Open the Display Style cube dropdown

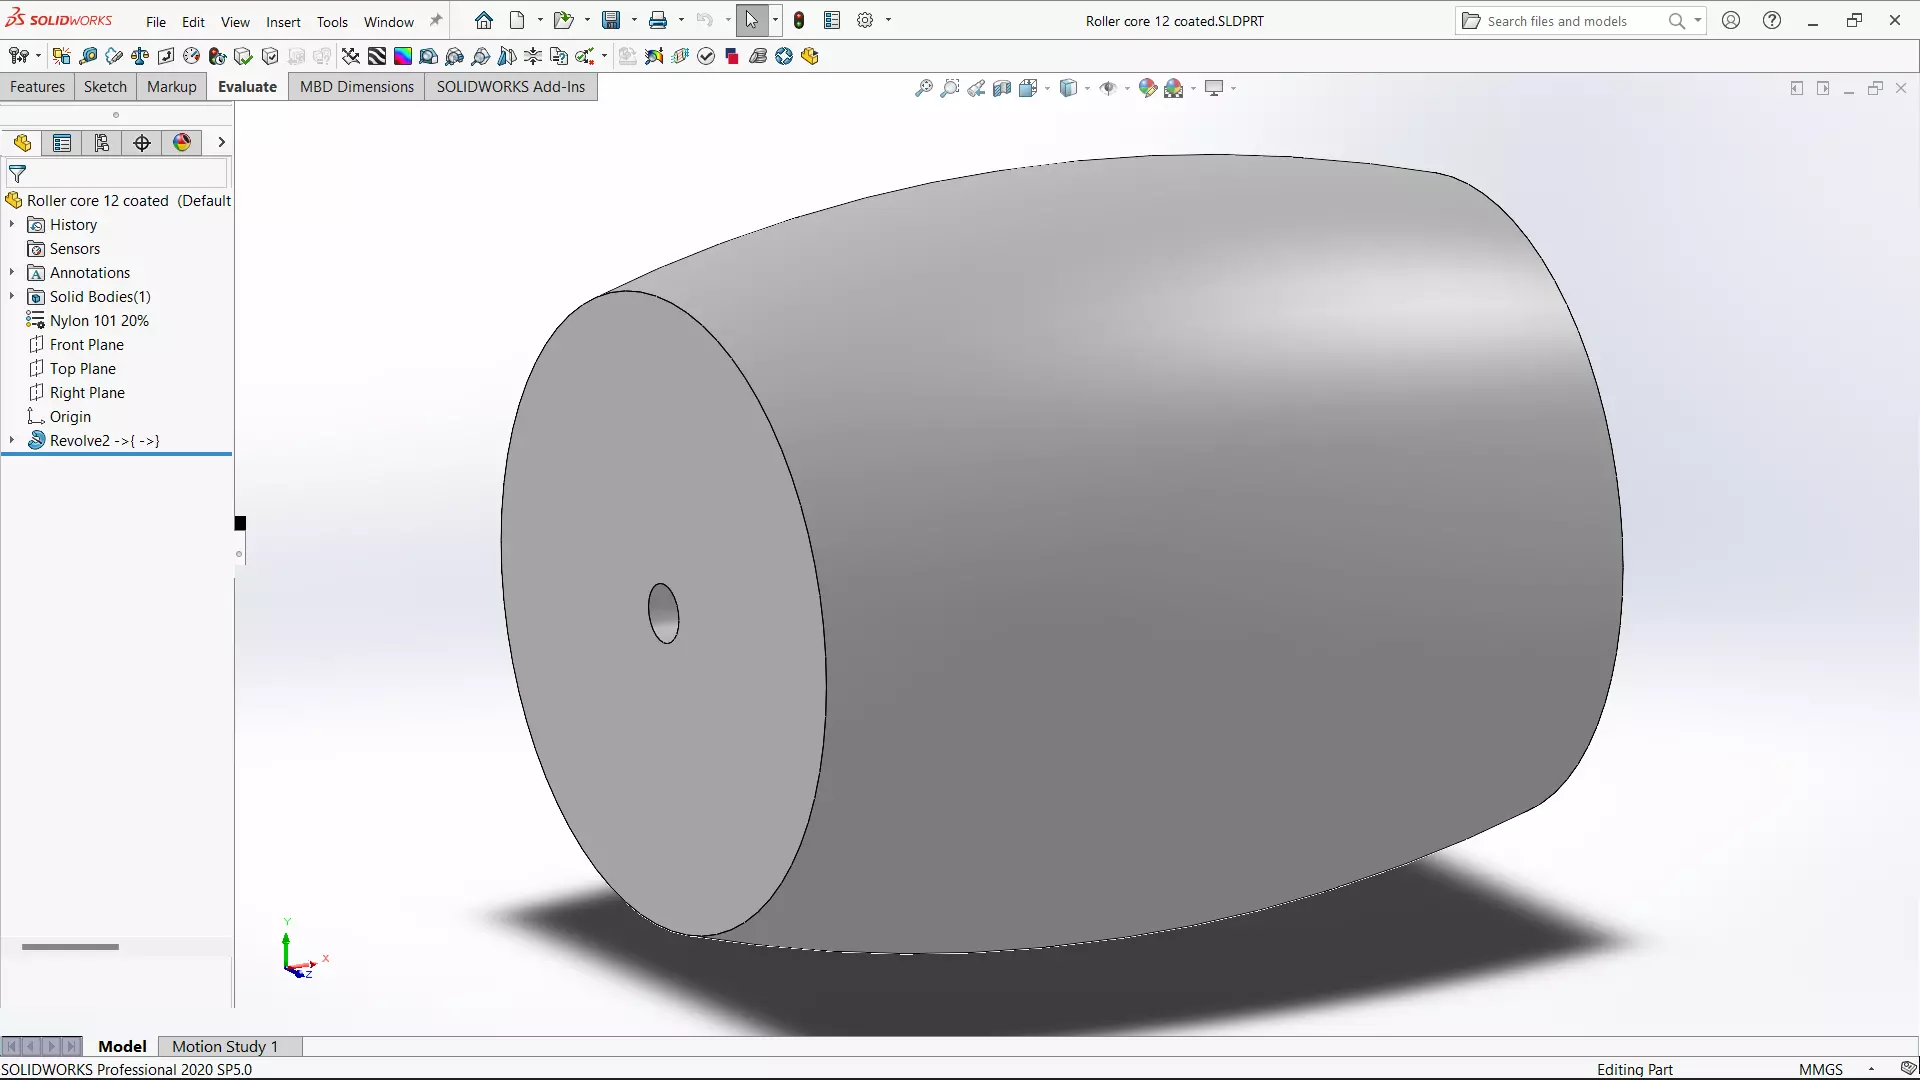coord(1087,88)
